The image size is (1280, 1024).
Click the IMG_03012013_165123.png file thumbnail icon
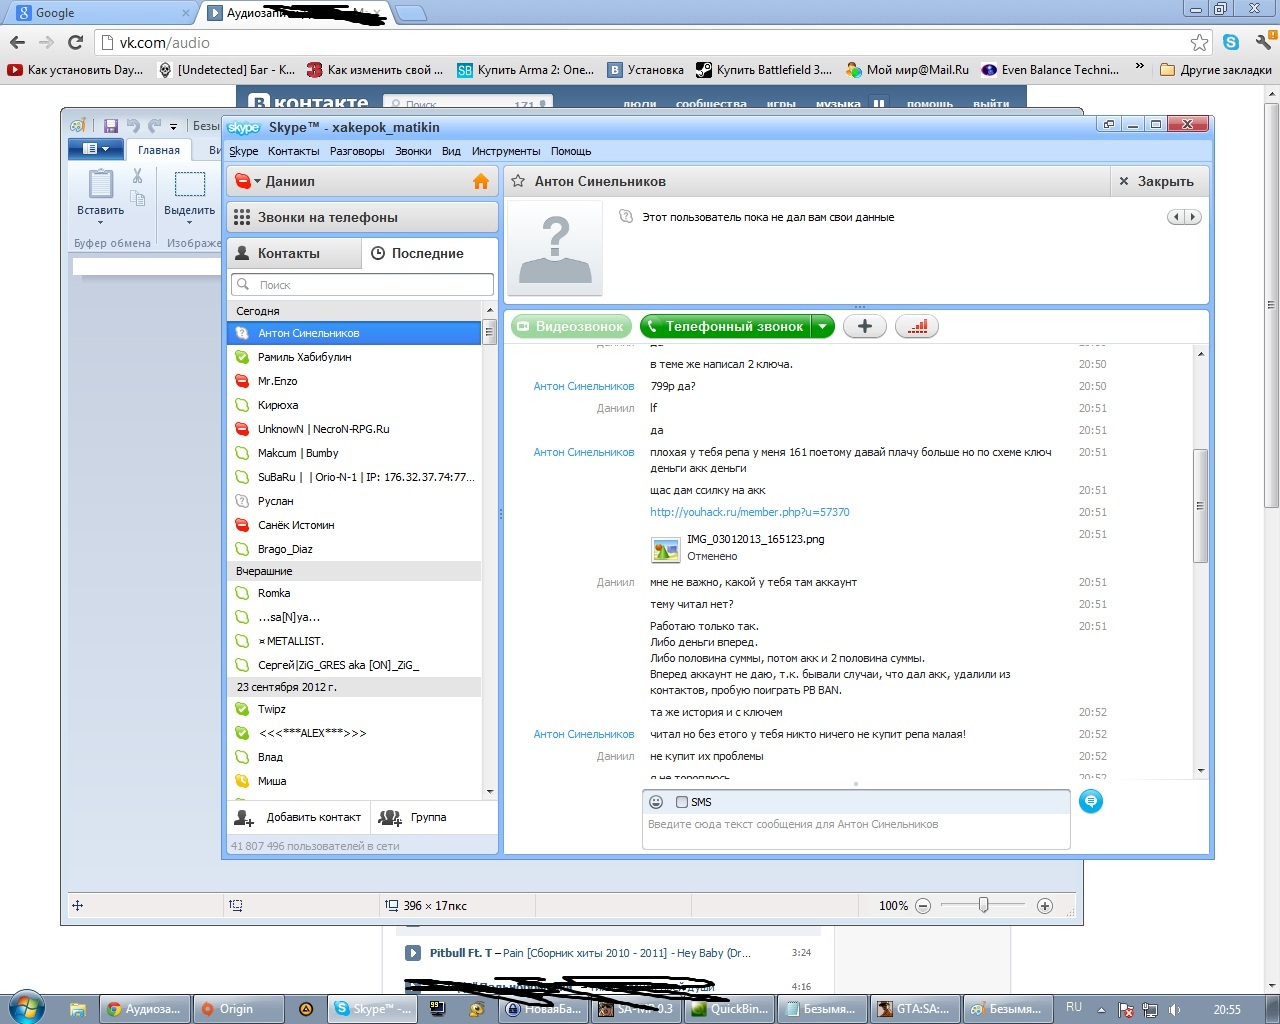click(666, 549)
